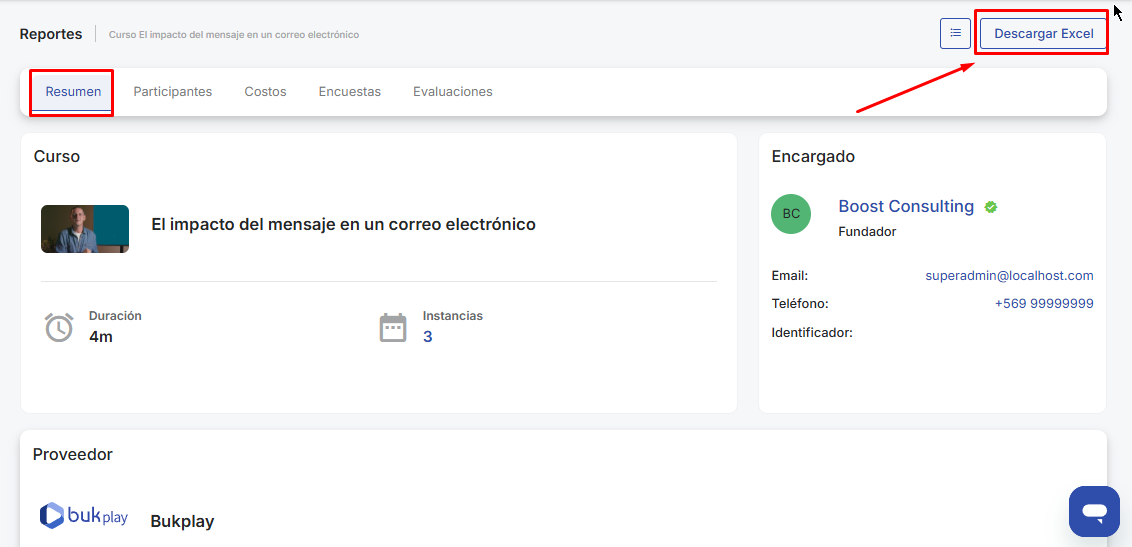1132x547 pixels.
Task: Click the superadmin@localhost.com email link
Action: 1009,276
